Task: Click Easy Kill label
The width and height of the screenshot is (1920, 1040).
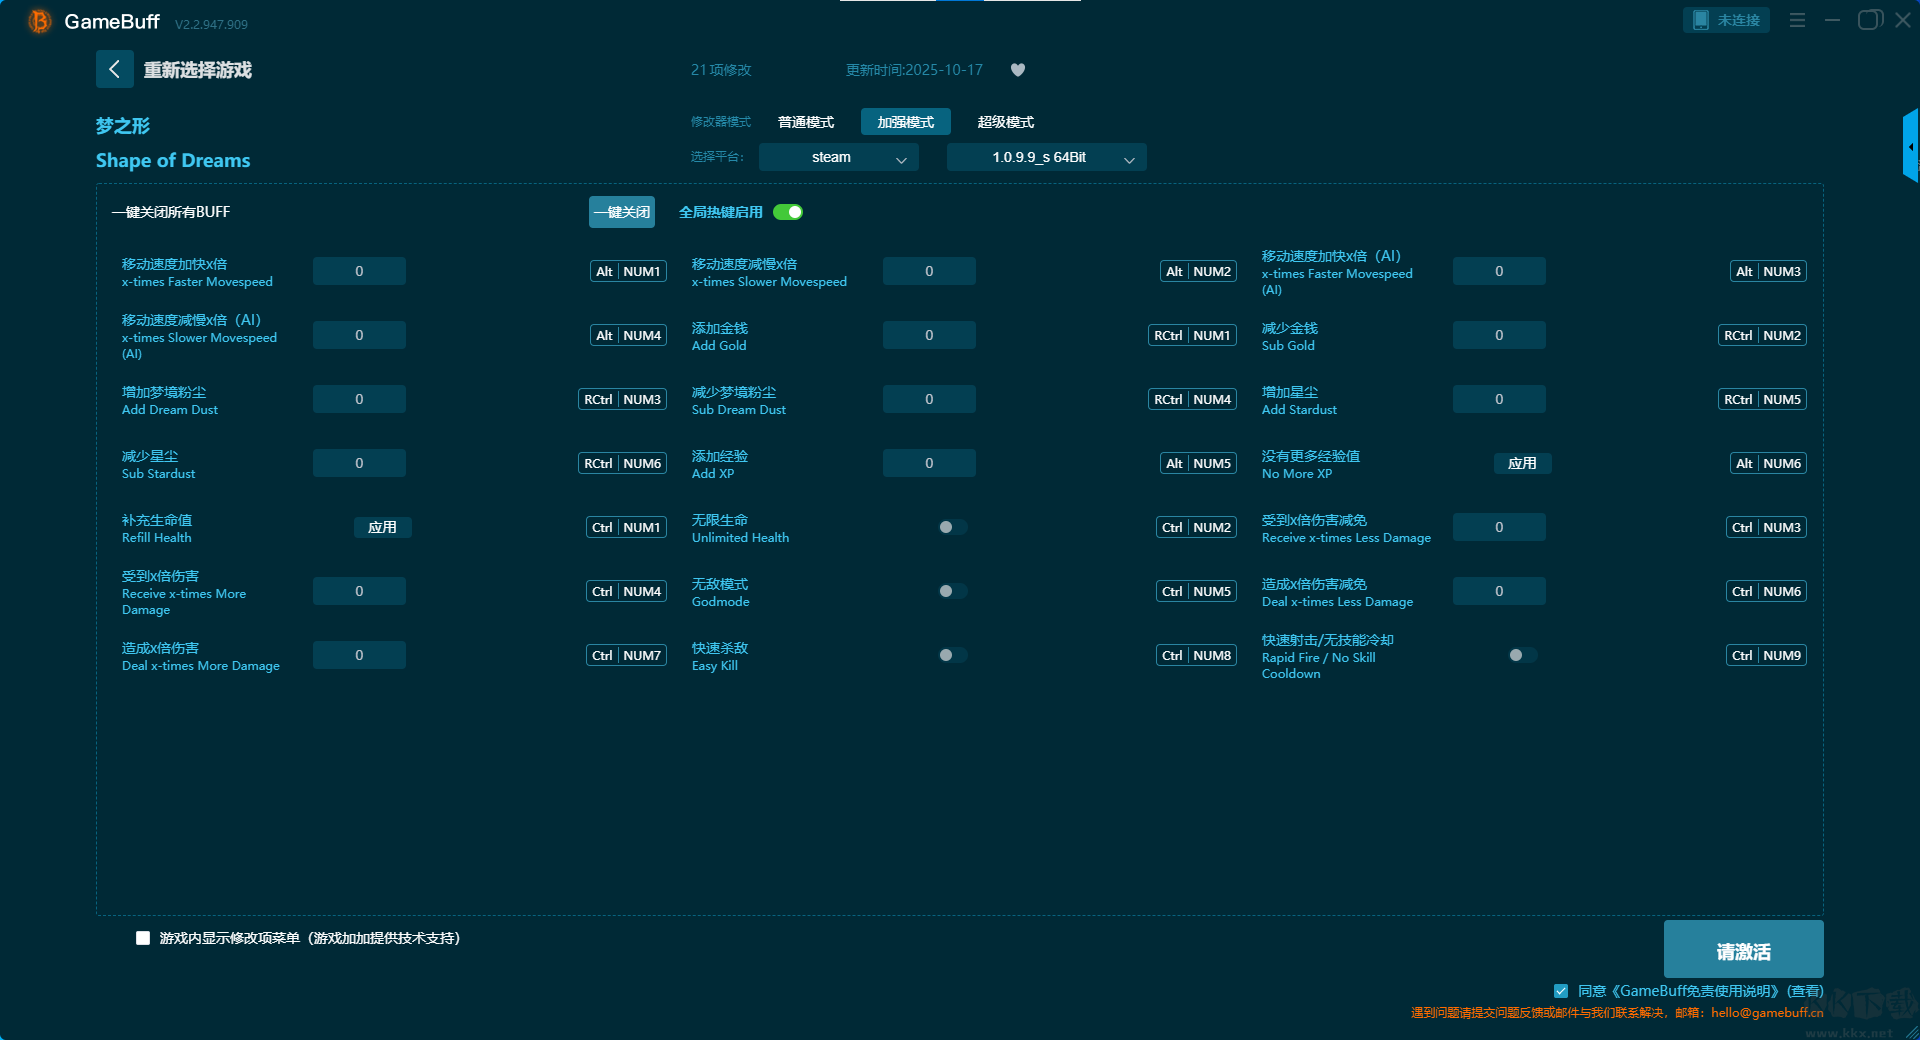Action: pos(715,665)
